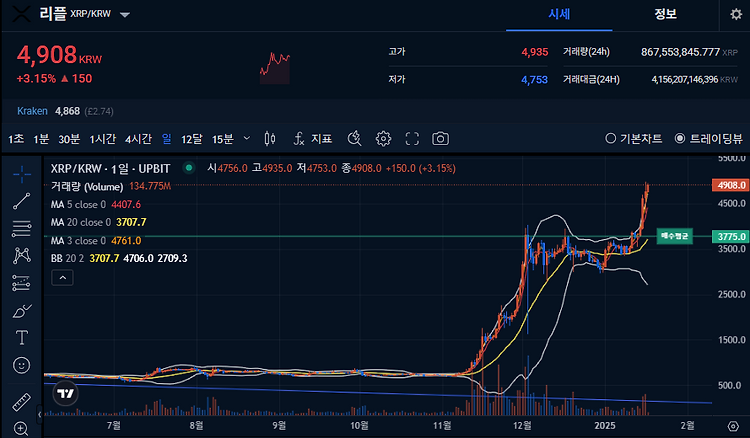Select the 12달 interval
Screen dimensions: 750x438
point(191,139)
